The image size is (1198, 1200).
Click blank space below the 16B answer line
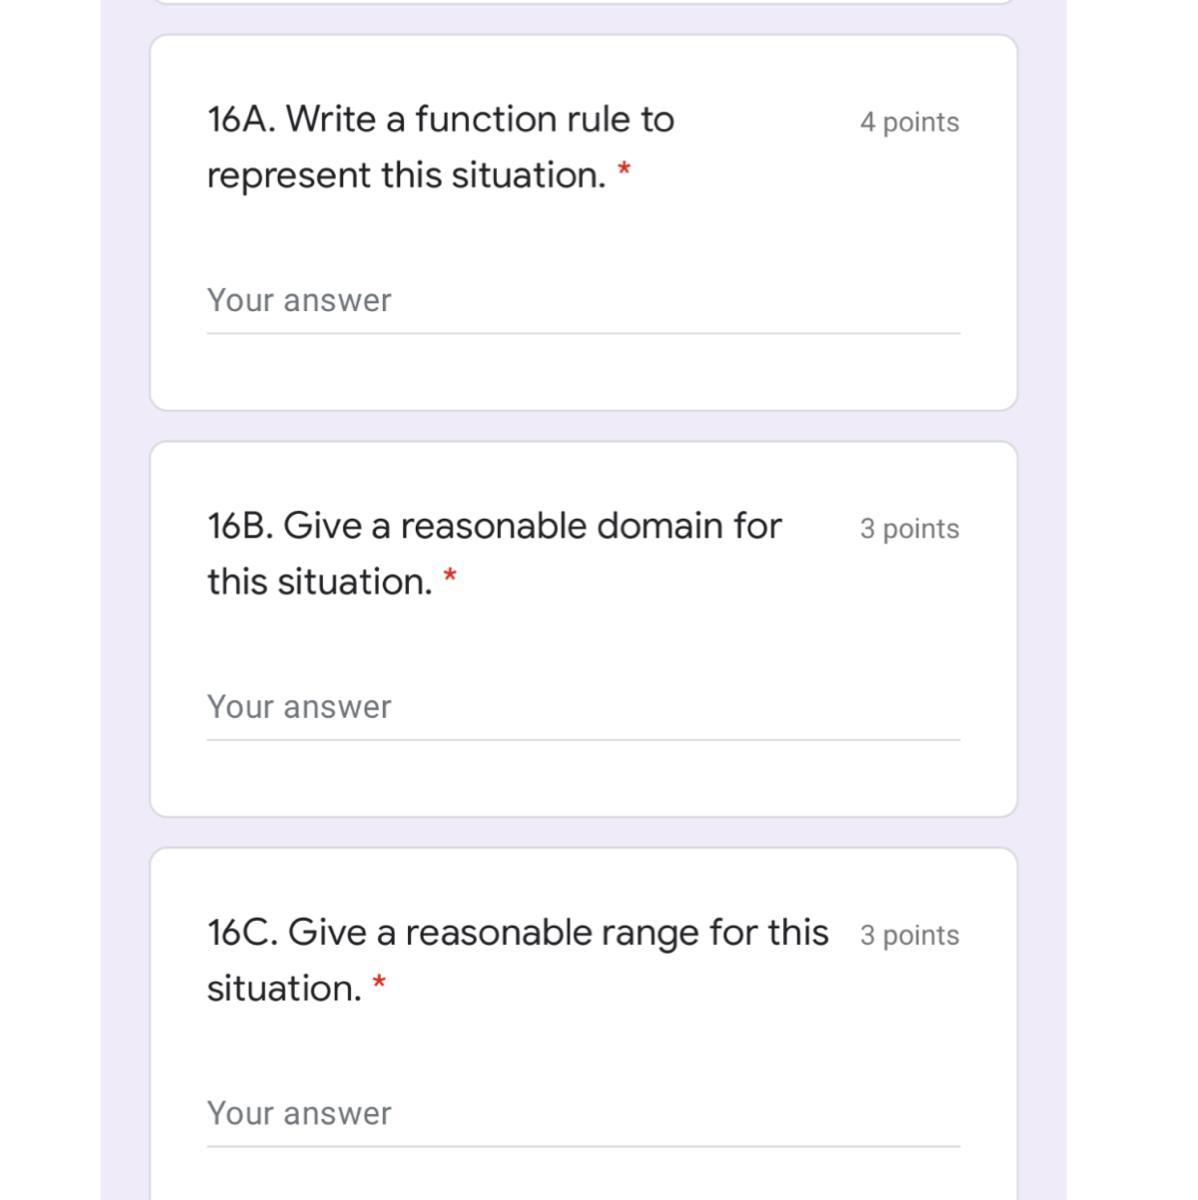pyautogui.click(x=582, y=778)
